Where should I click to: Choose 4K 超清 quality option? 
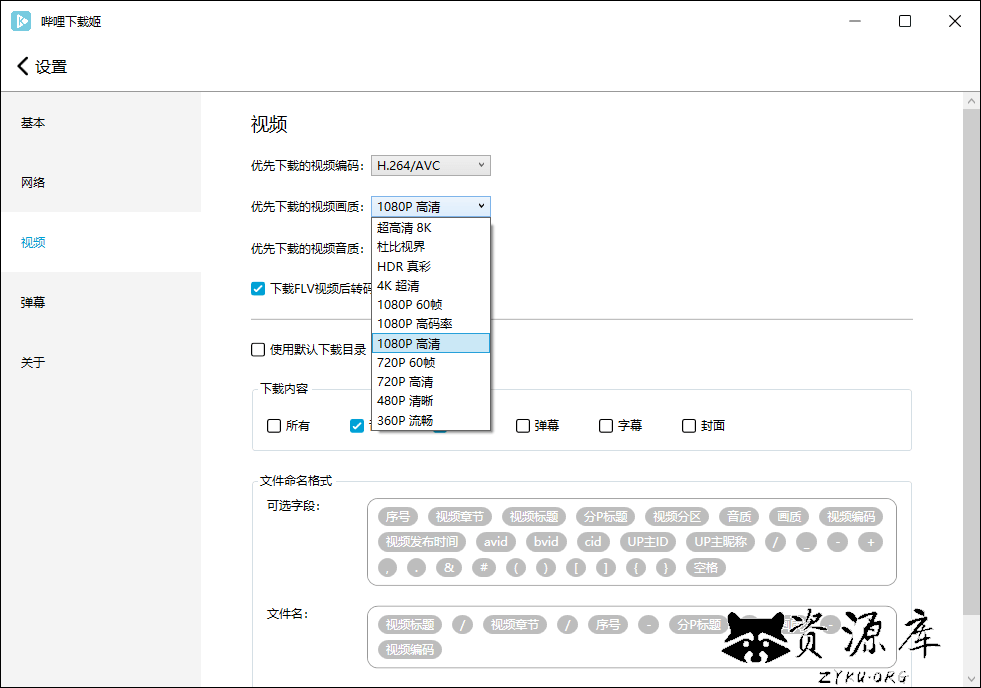430,286
